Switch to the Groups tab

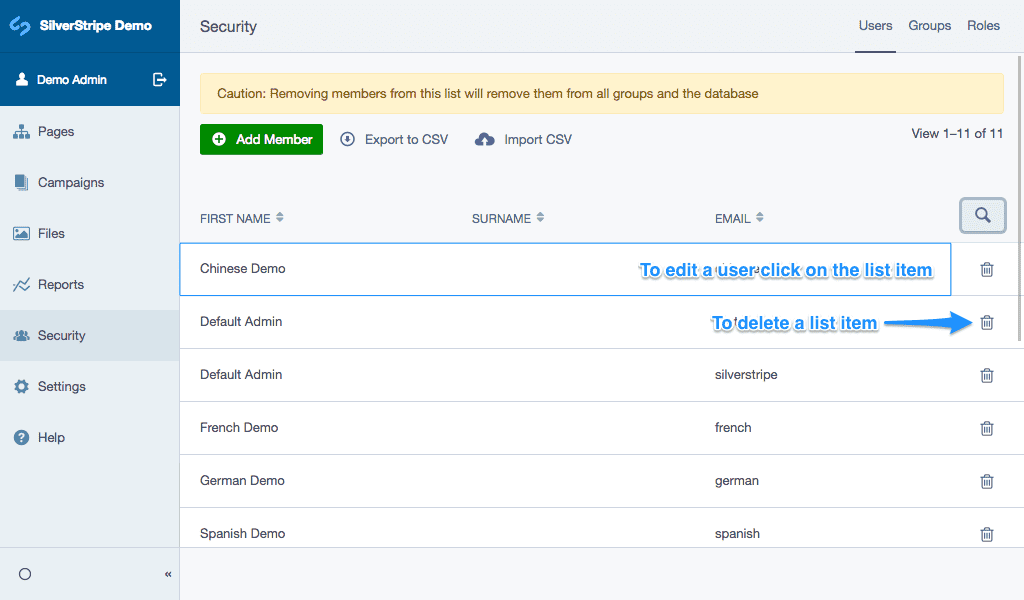click(x=929, y=26)
